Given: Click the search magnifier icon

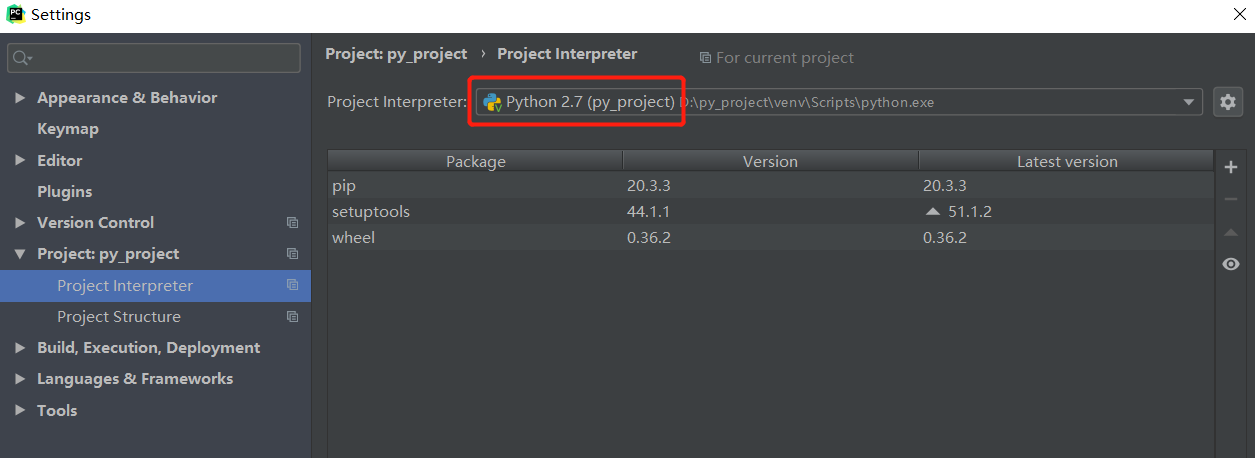Looking at the screenshot, I should pos(21,58).
